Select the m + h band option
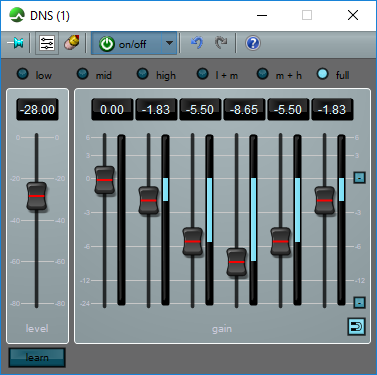This screenshot has height=375, width=377. 263,74
